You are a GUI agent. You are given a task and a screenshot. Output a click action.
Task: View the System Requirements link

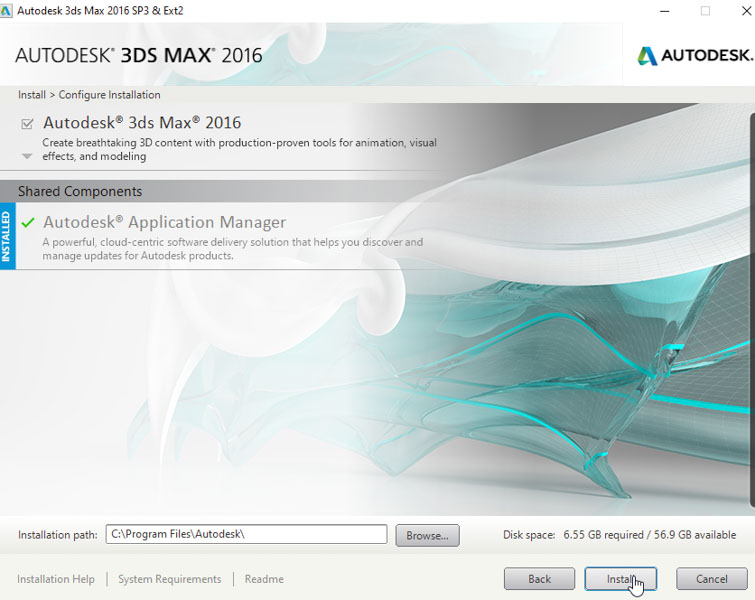click(169, 579)
